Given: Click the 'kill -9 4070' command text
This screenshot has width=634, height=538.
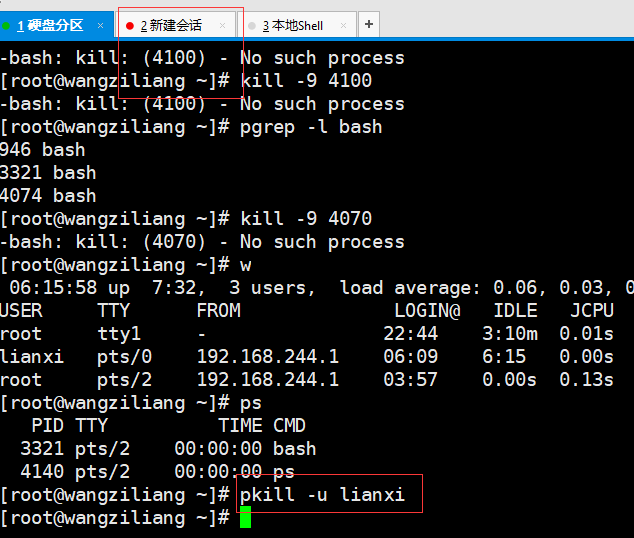Looking at the screenshot, I should click(x=306, y=219).
